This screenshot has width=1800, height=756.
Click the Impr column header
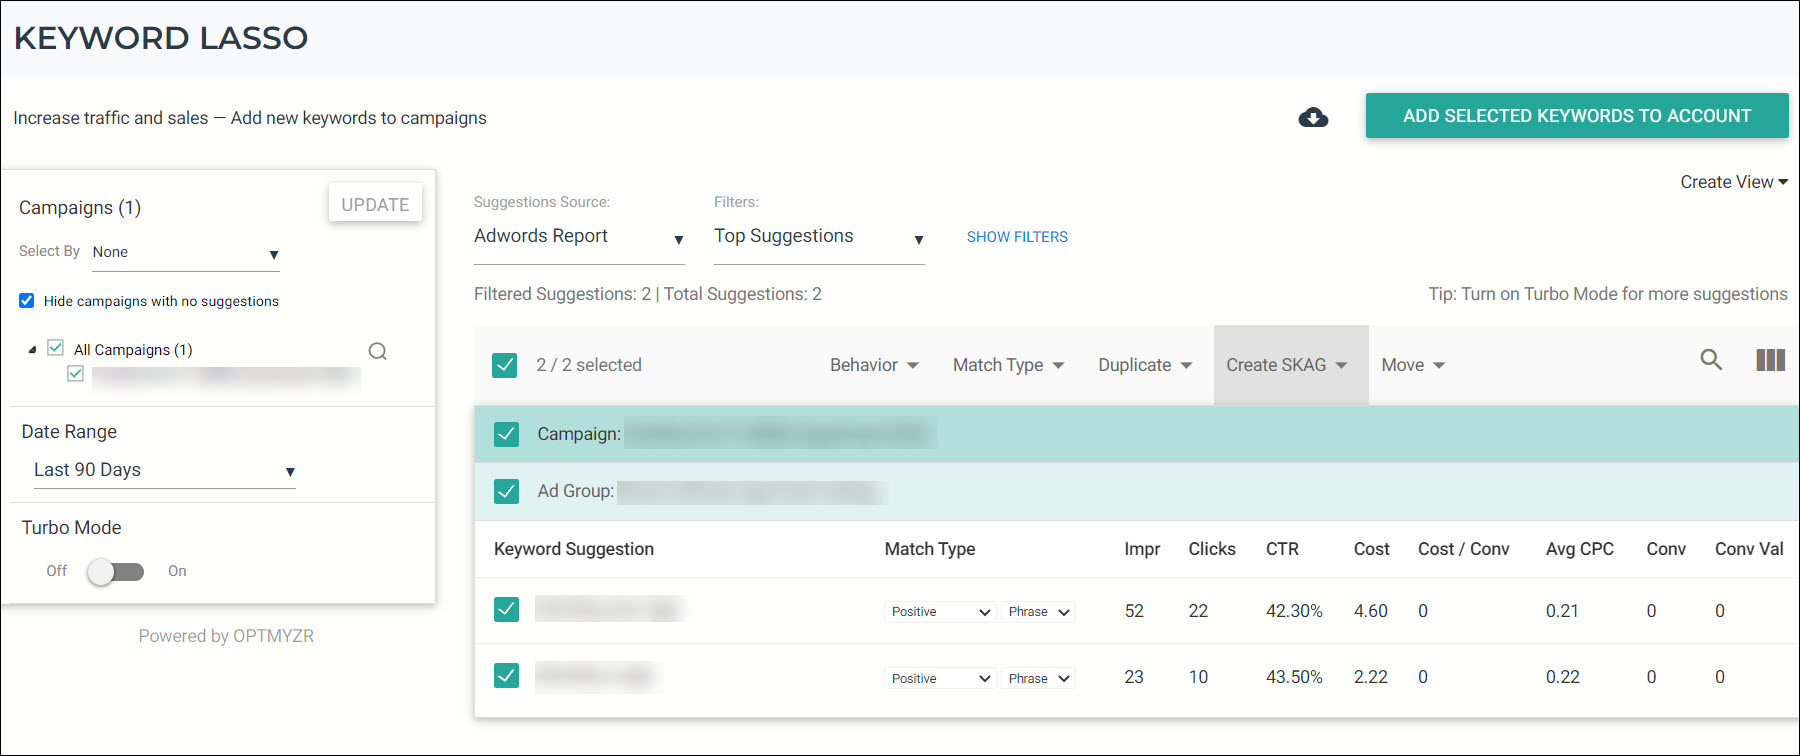(1142, 549)
